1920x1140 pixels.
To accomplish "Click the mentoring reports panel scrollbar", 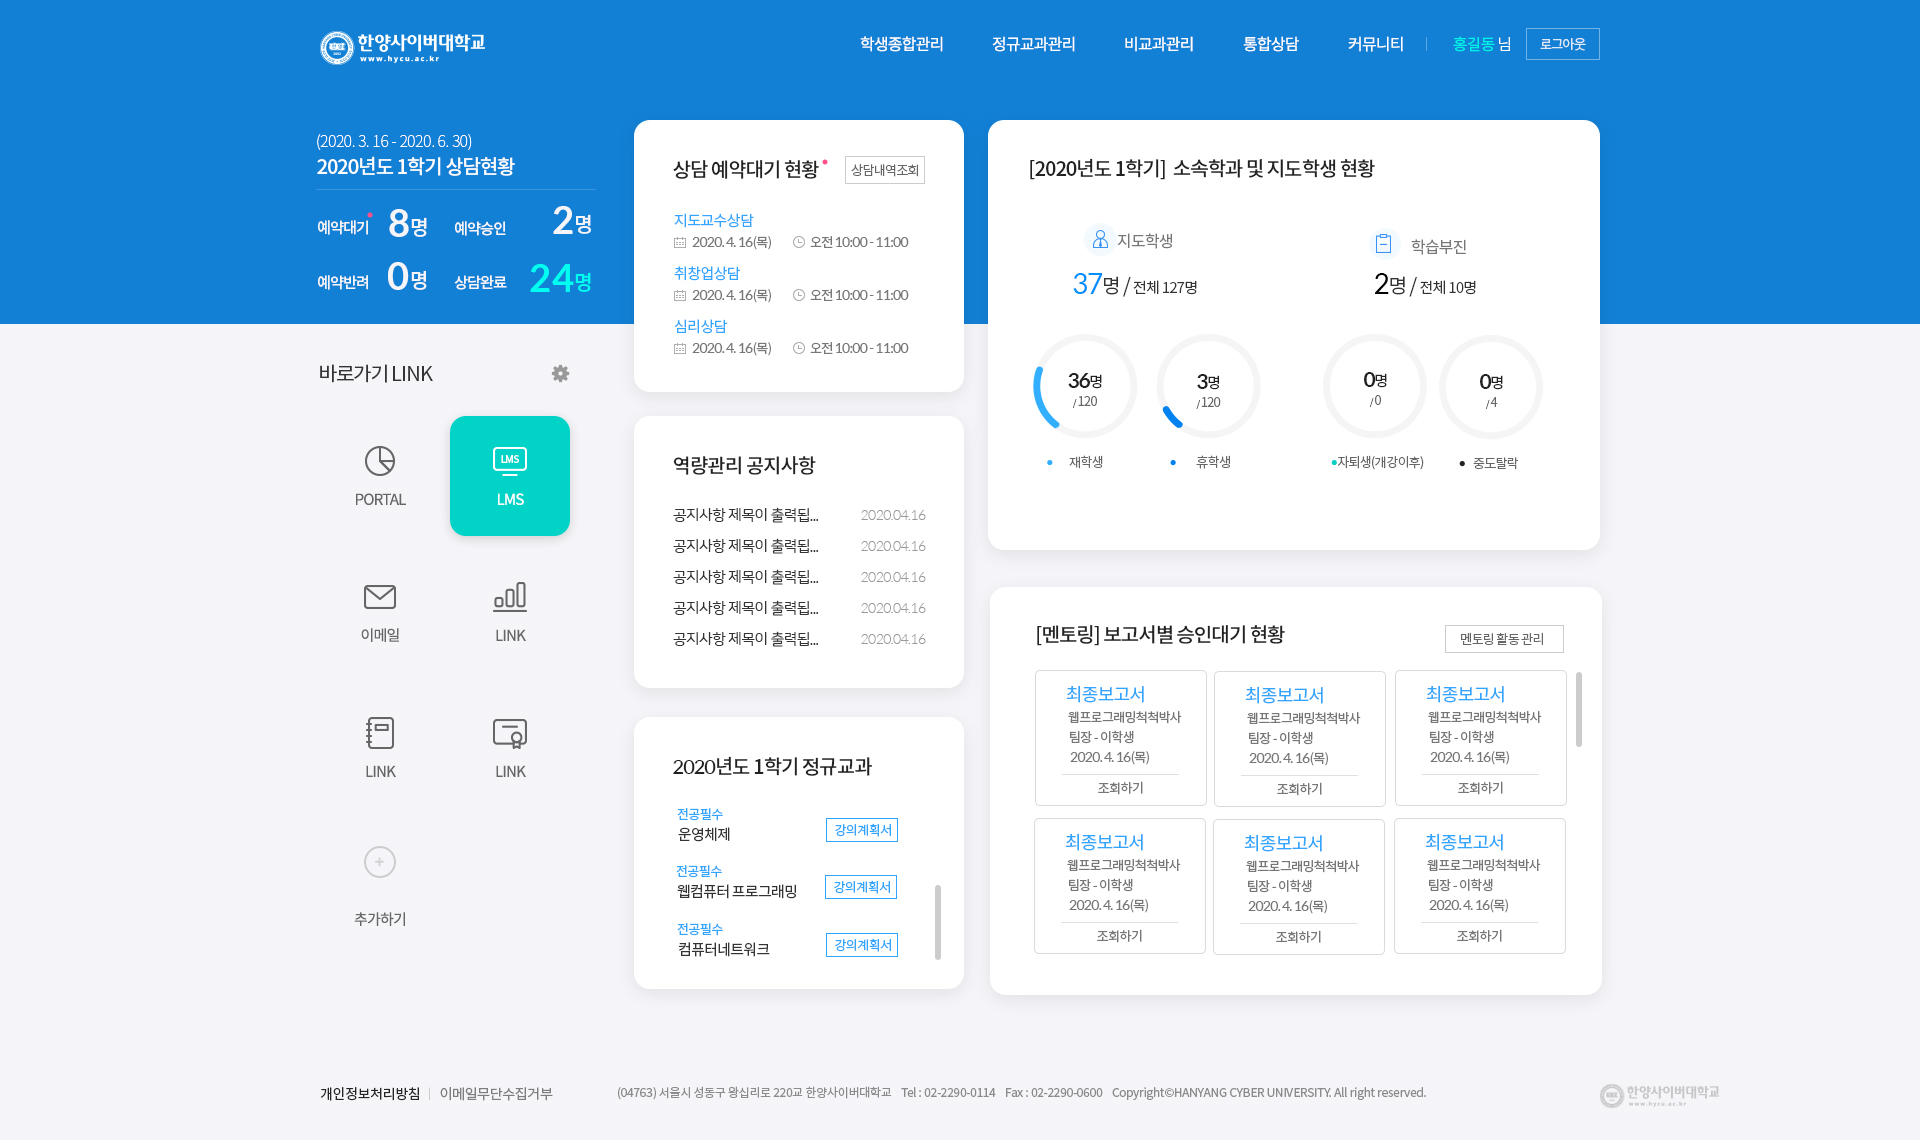I will pos(1579,710).
